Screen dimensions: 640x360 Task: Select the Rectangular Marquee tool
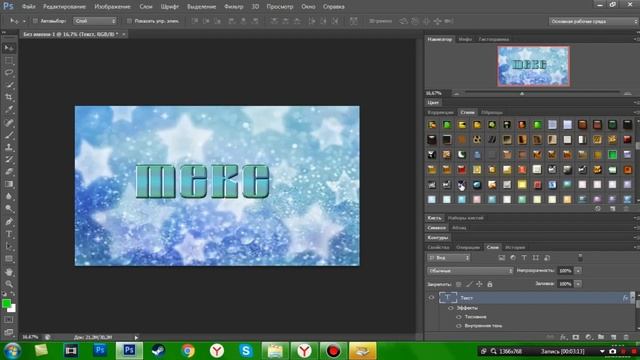click(x=9, y=60)
